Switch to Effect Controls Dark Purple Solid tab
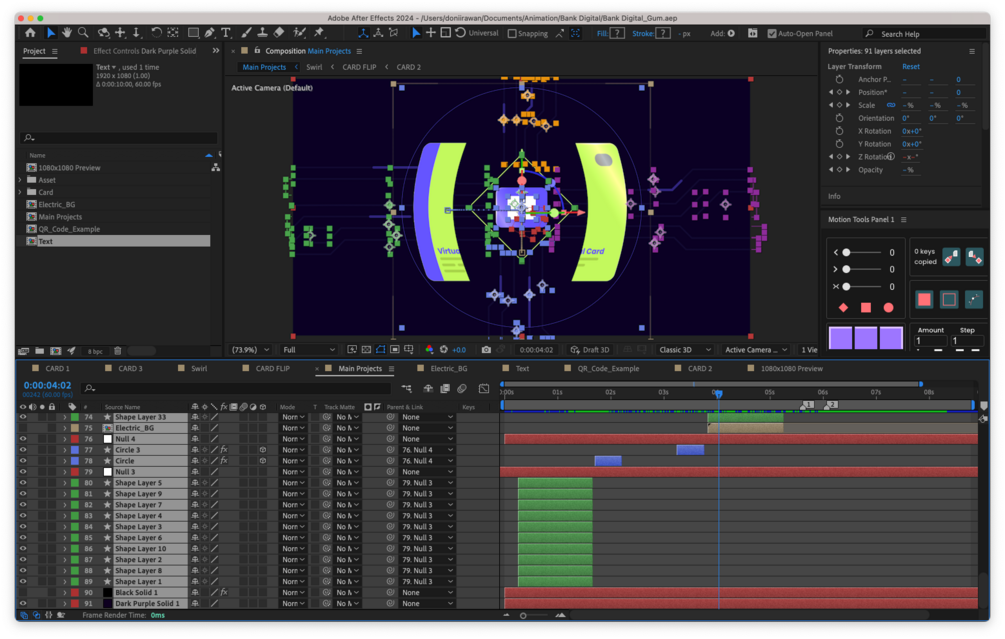The height and width of the screenshot is (639, 1005). pyautogui.click(x=144, y=51)
